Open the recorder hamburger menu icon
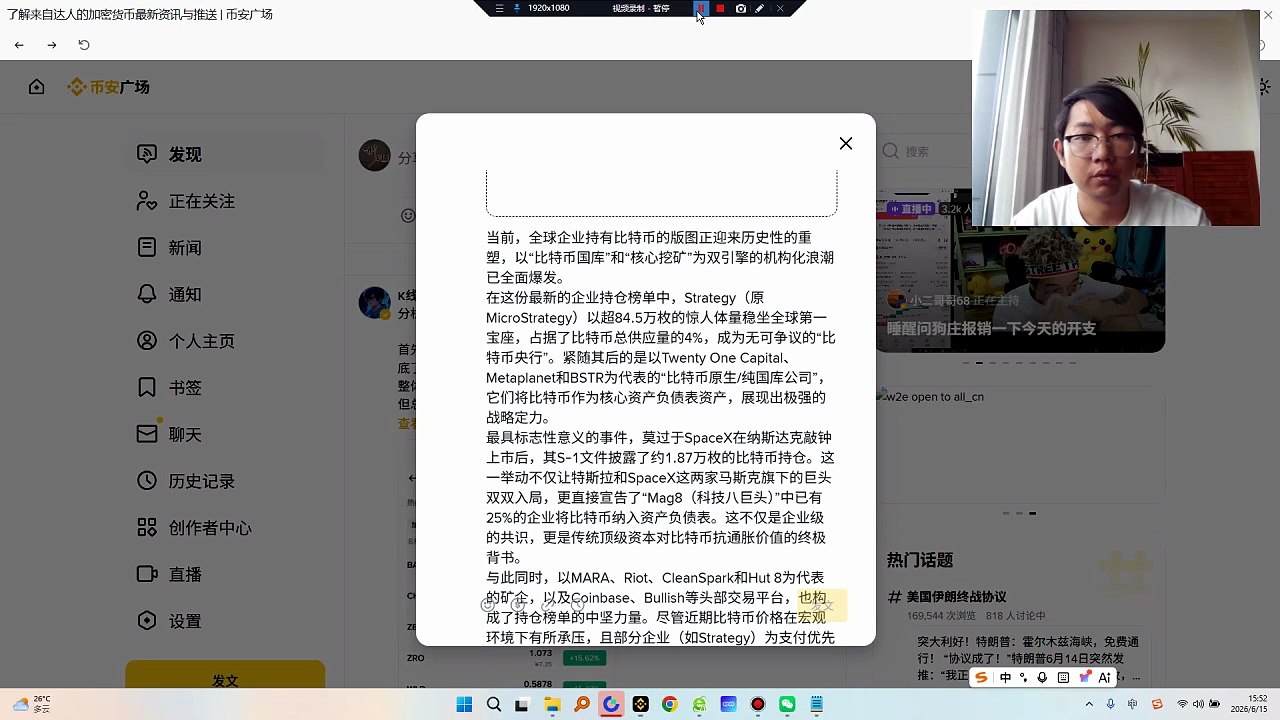This screenshot has width=1280, height=720. tap(500, 8)
